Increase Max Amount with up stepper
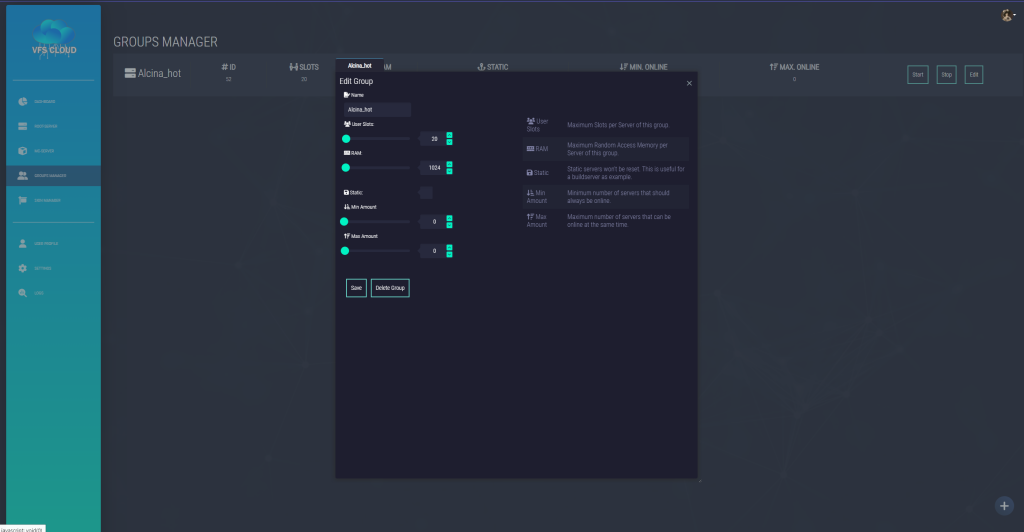 tap(450, 247)
